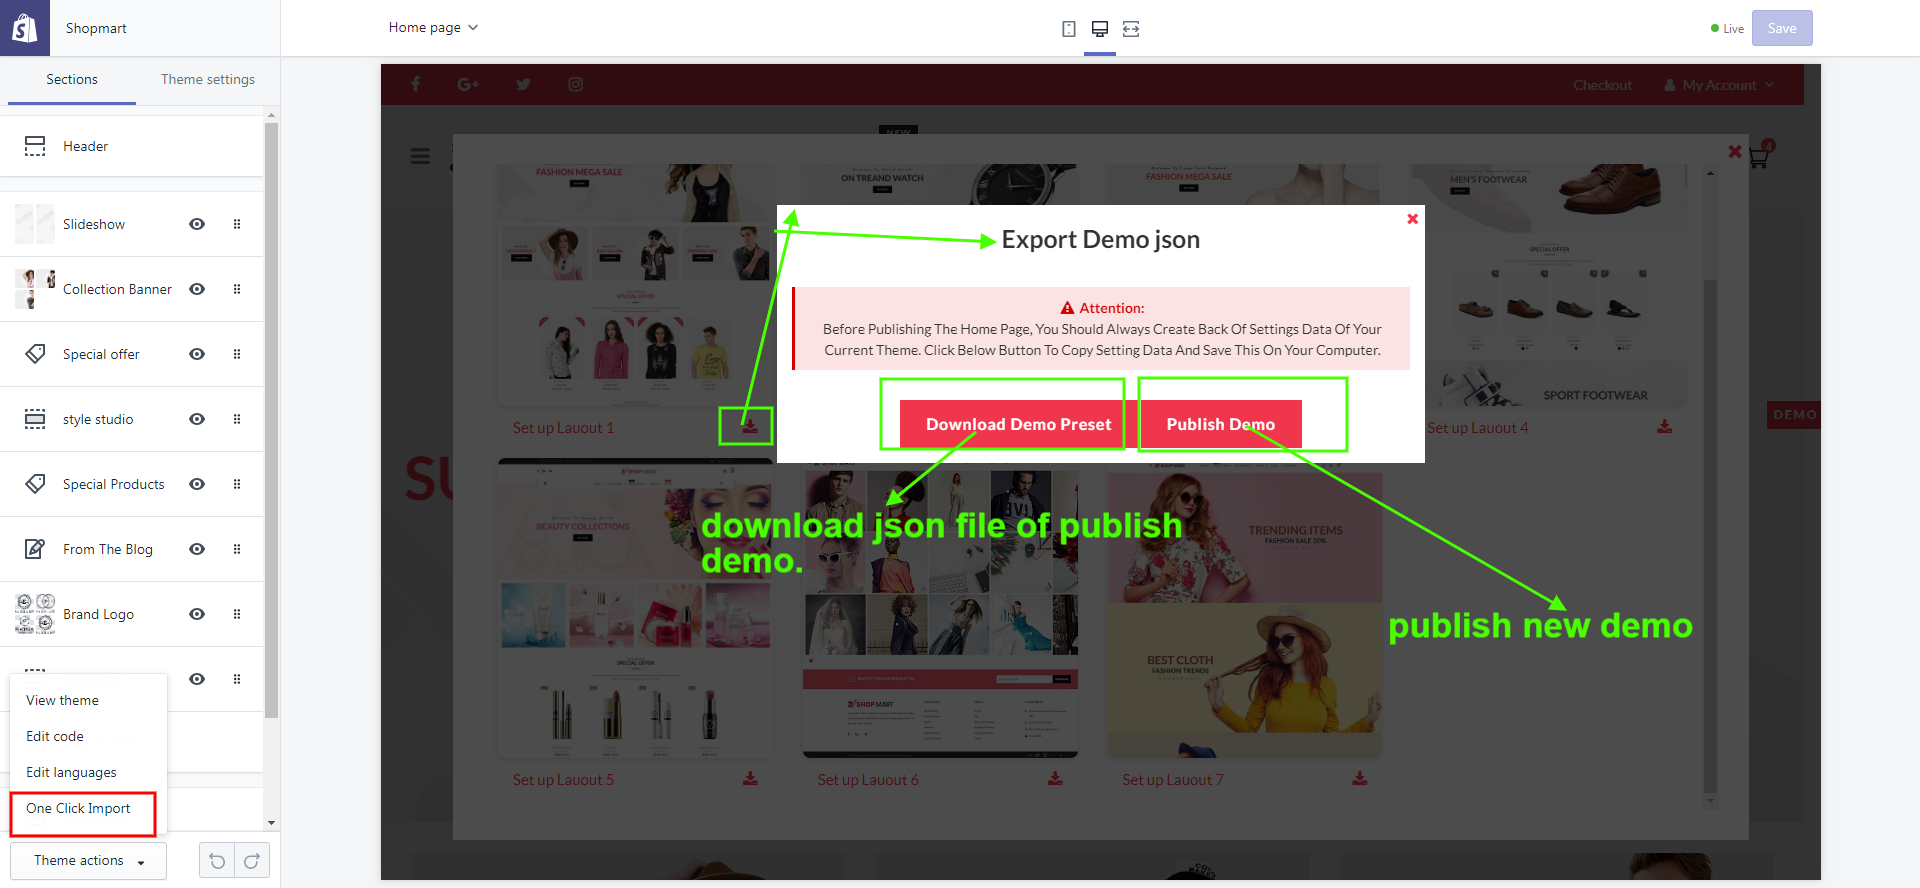
Task: Click the redo arrow icon
Action: tap(252, 861)
